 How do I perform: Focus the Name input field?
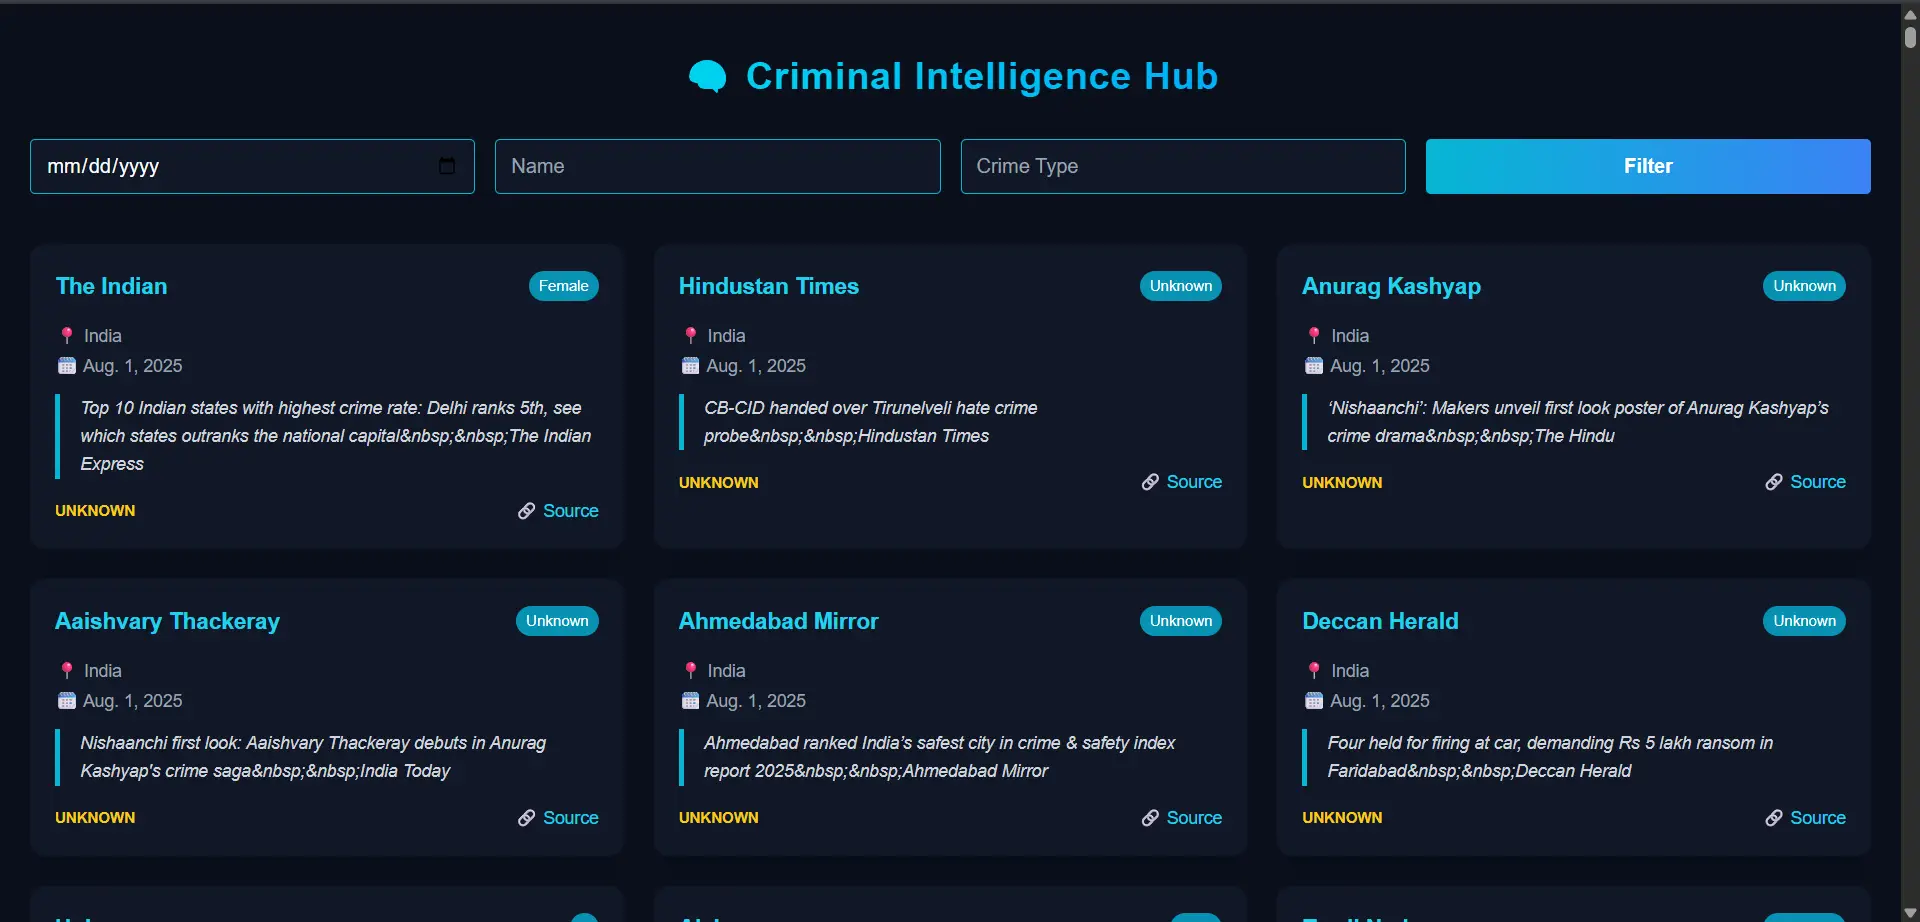click(x=717, y=166)
